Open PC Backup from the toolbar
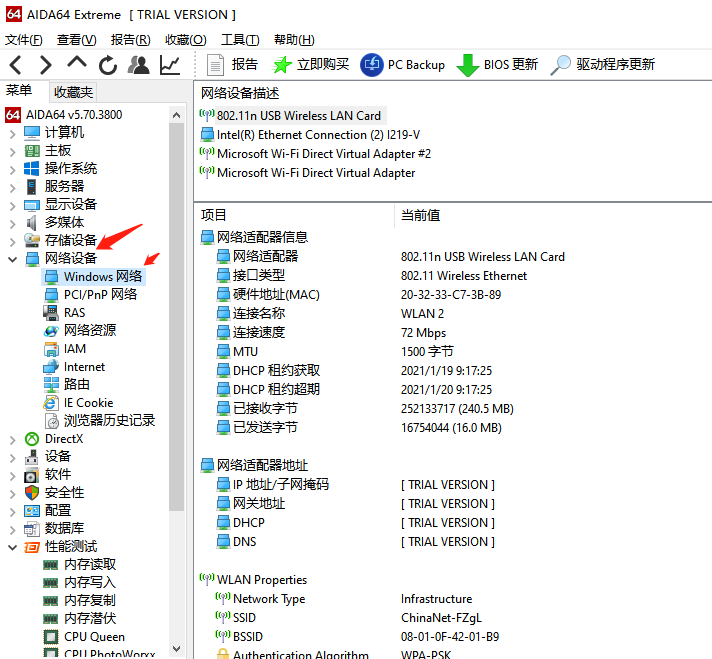 [402, 64]
